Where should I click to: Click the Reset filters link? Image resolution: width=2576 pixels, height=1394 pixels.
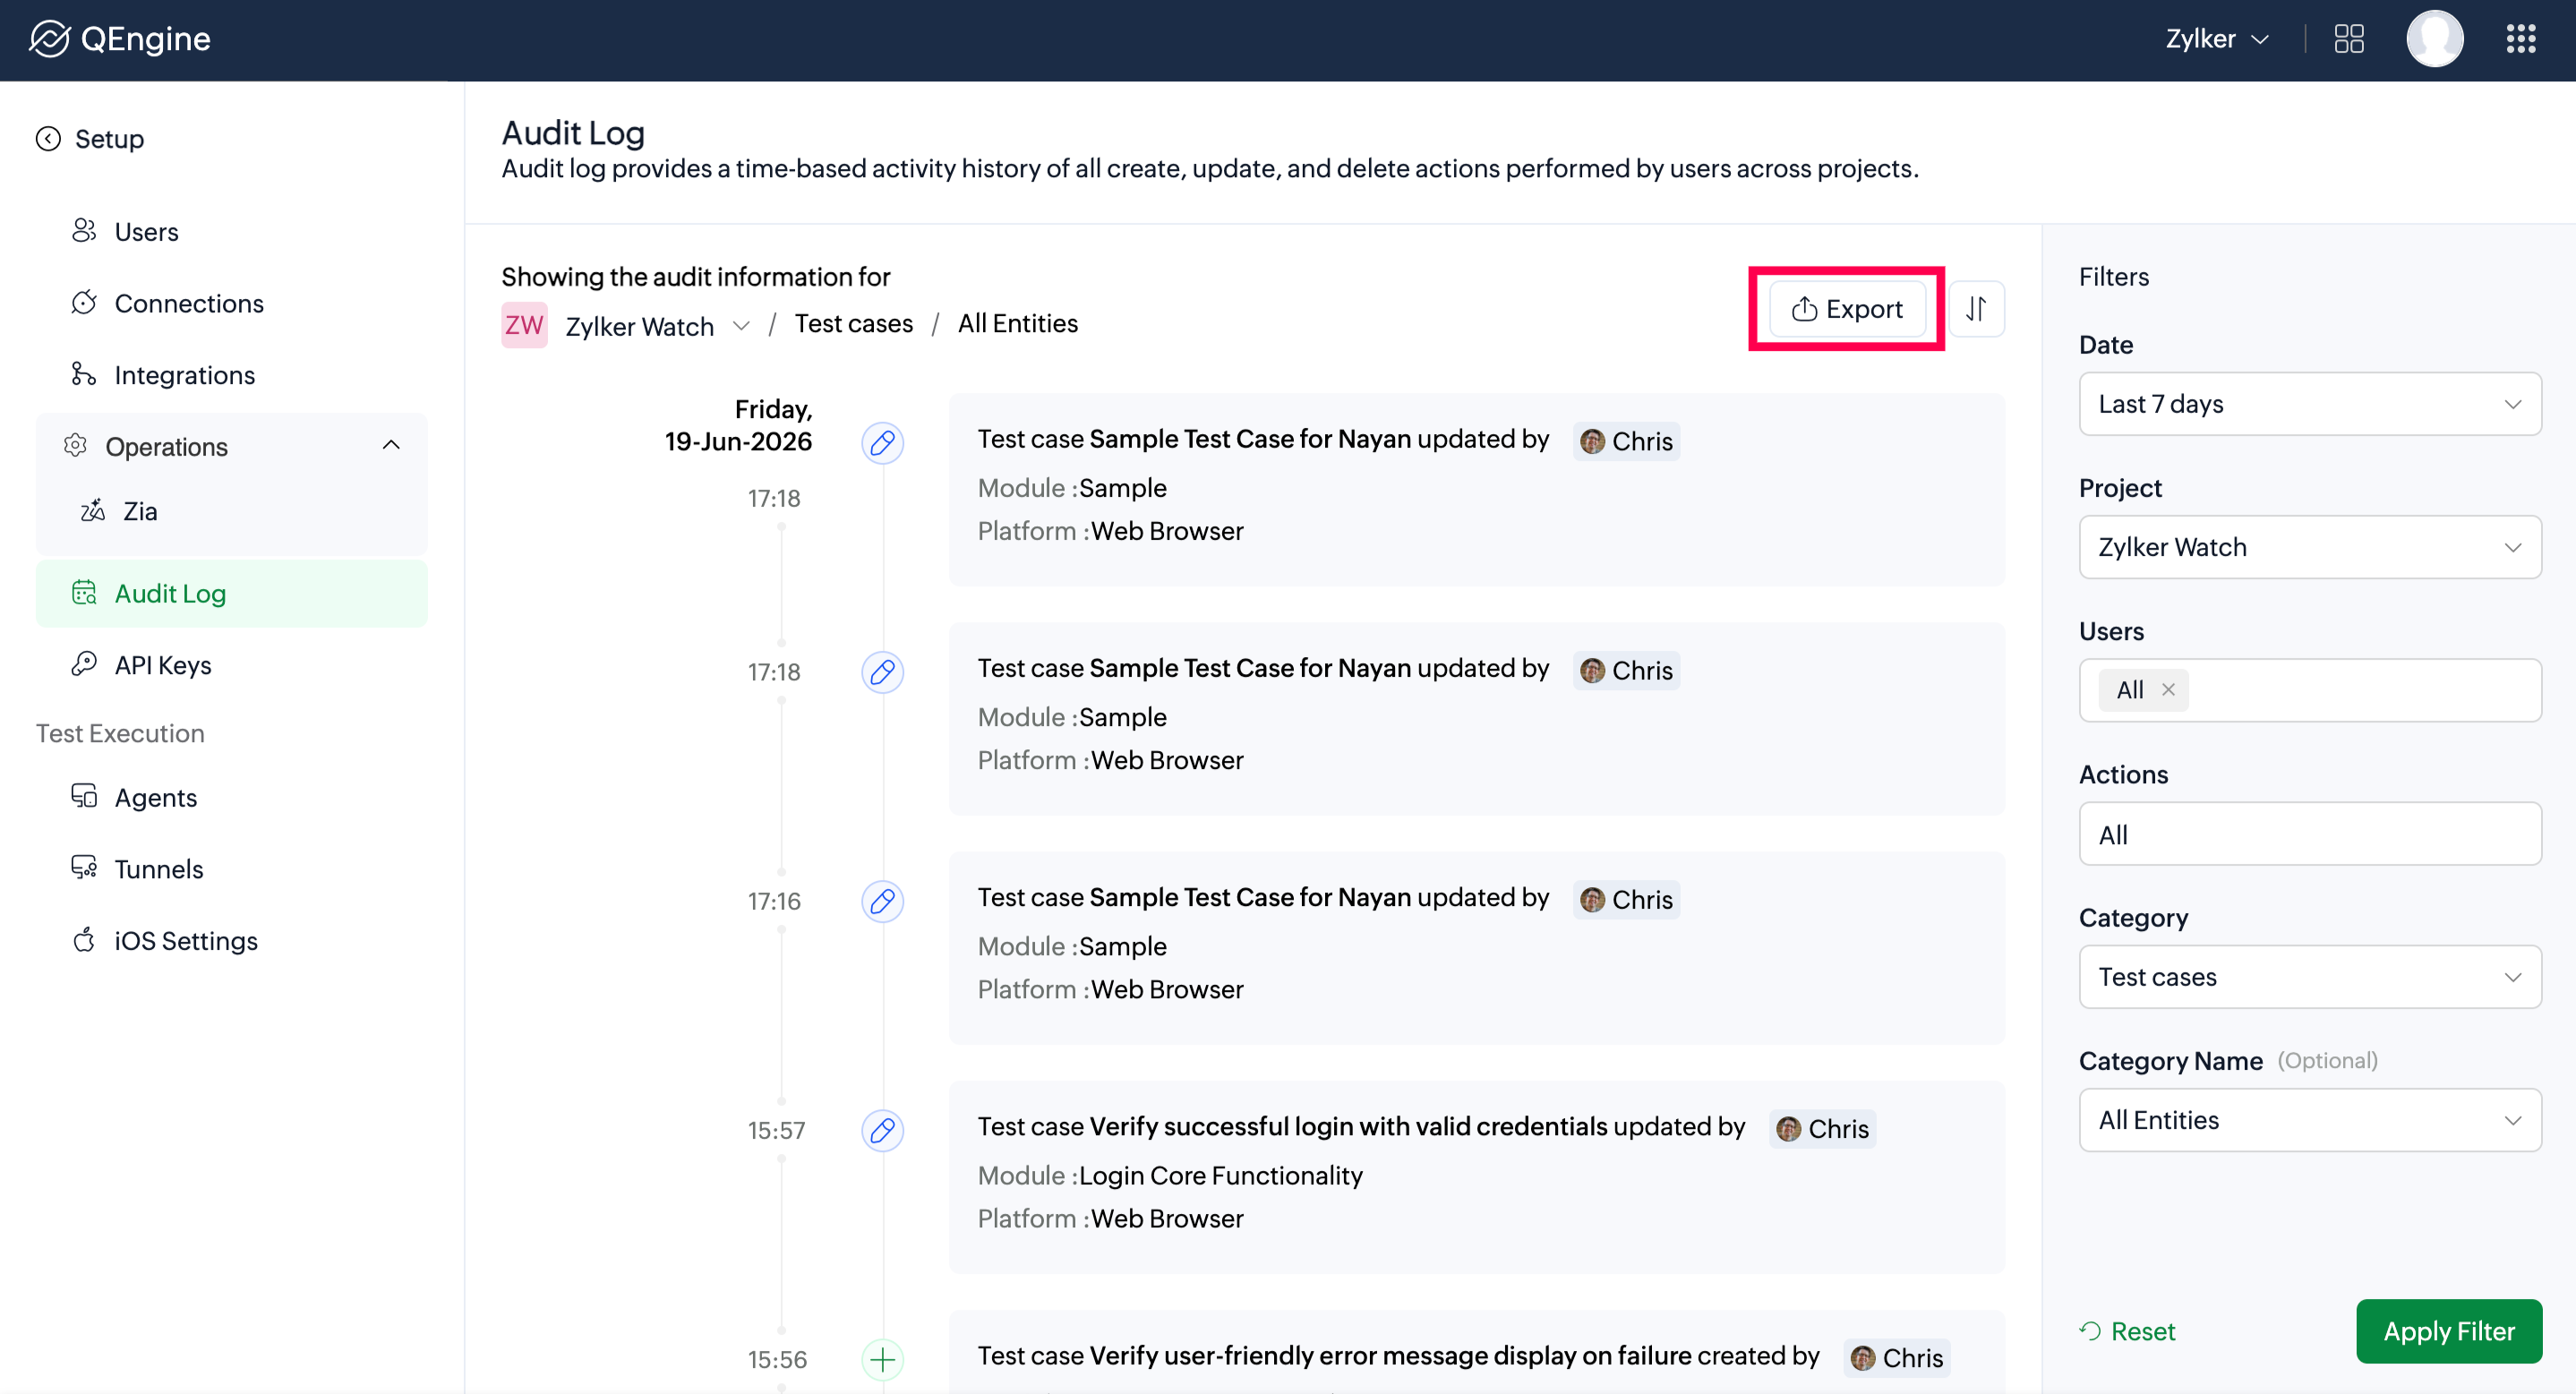[x=2127, y=1331]
